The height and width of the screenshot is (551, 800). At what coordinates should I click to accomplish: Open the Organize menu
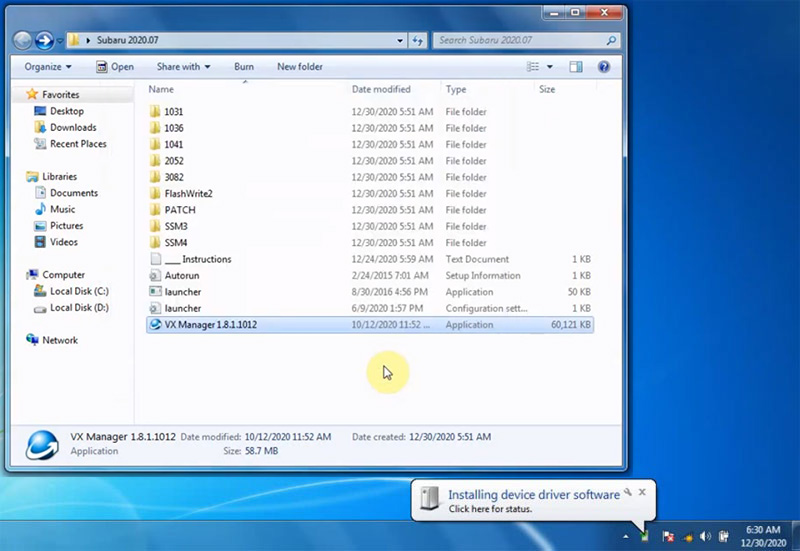click(48, 67)
